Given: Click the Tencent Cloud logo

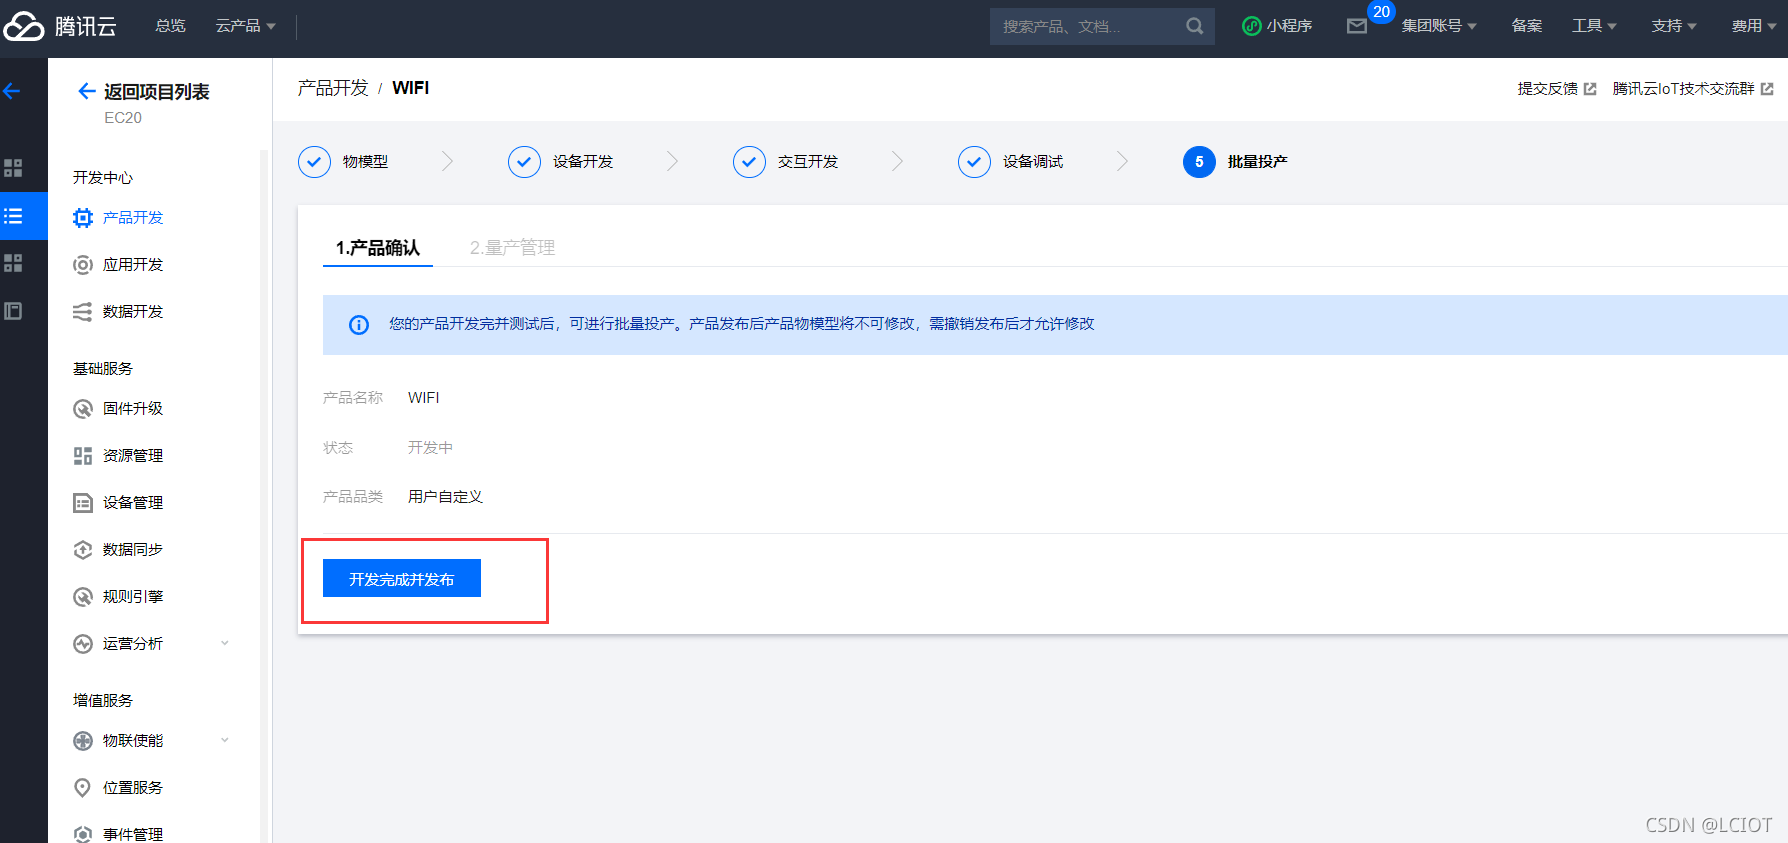Looking at the screenshot, I should pos(60,26).
